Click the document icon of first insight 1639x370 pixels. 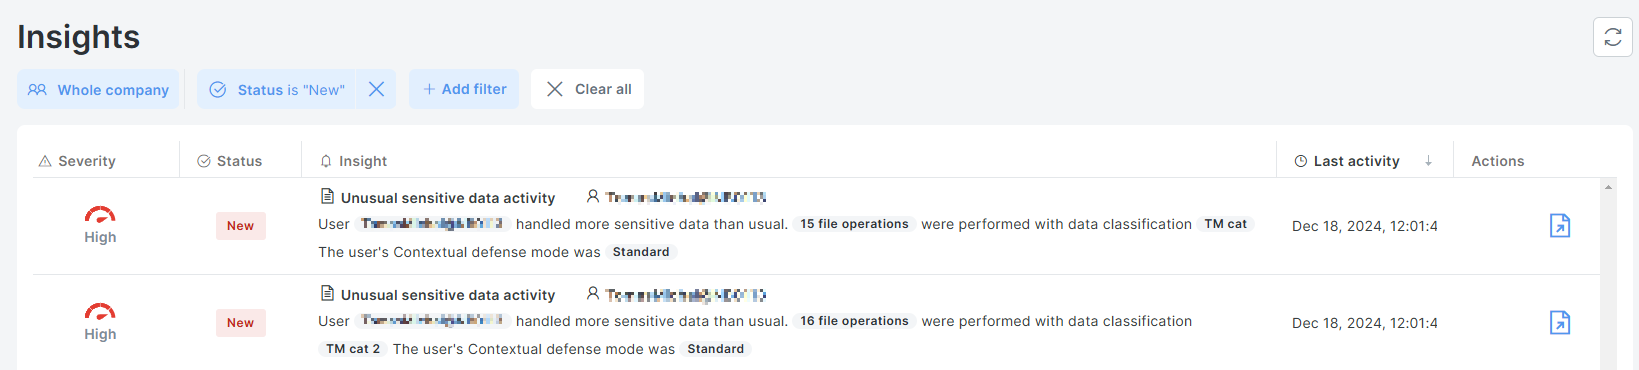point(327,196)
